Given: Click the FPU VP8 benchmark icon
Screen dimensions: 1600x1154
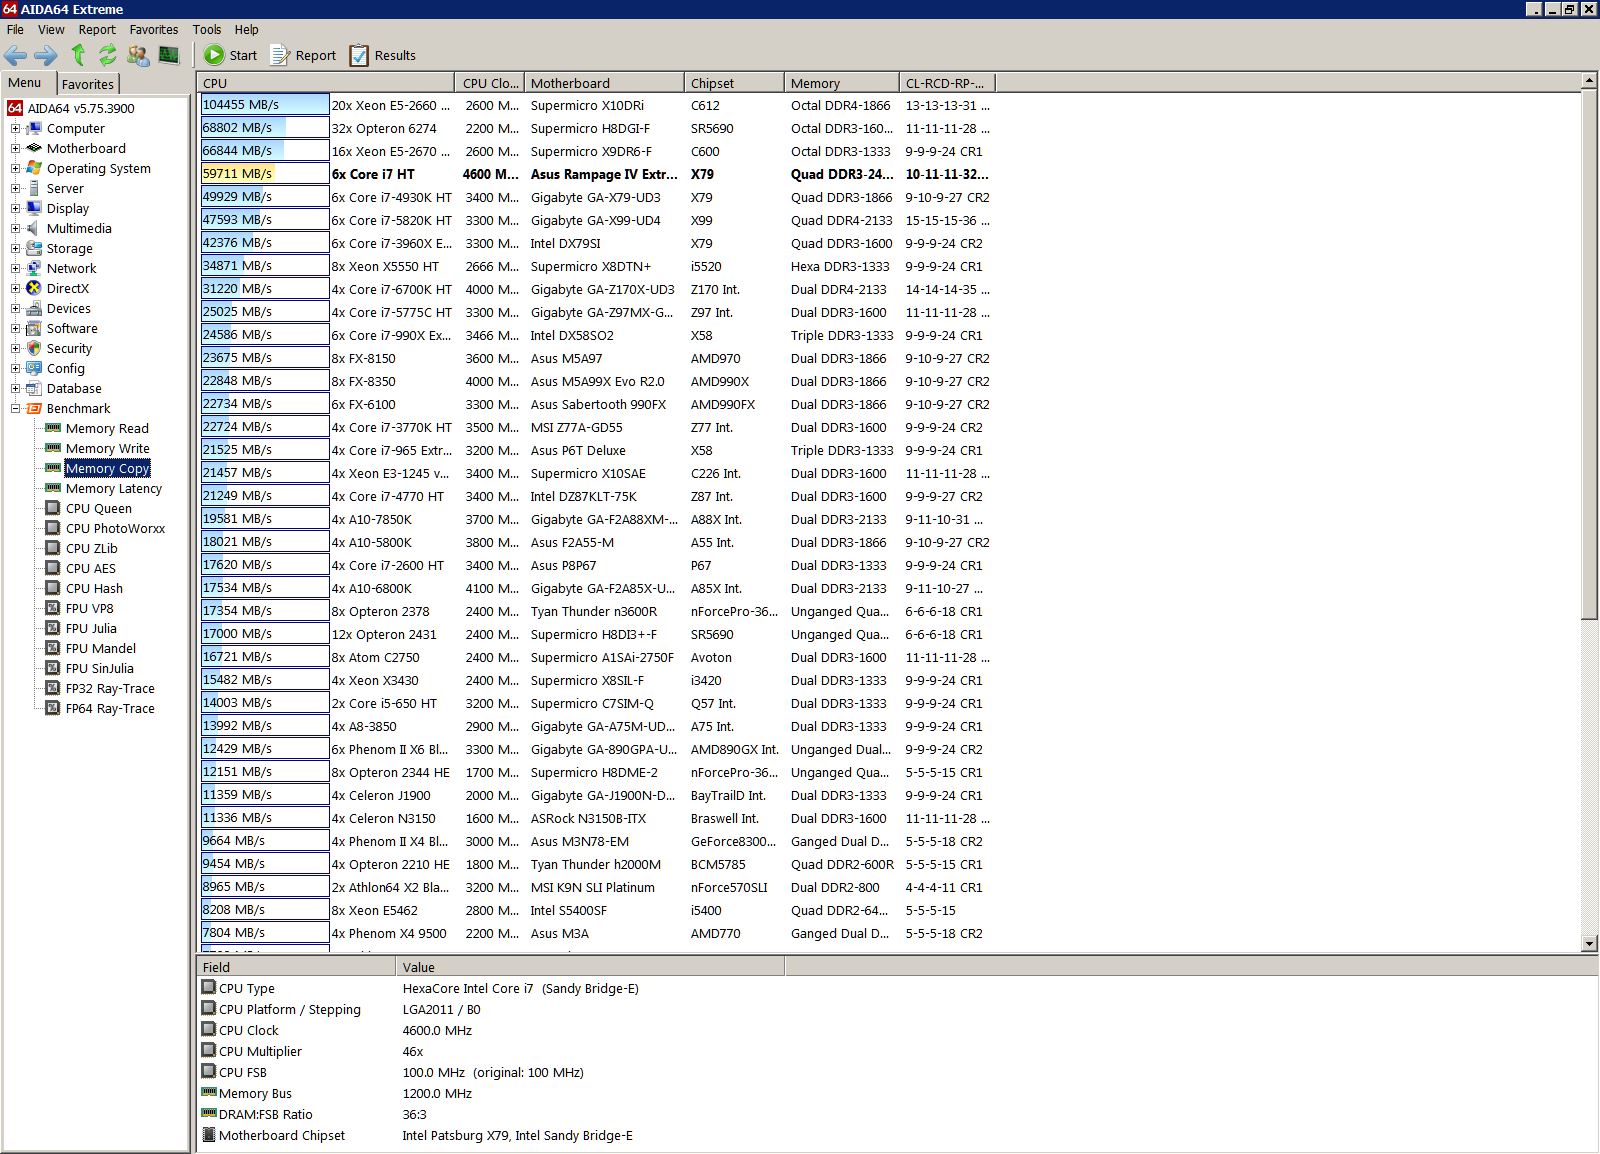Looking at the screenshot, I should [53, 608].
